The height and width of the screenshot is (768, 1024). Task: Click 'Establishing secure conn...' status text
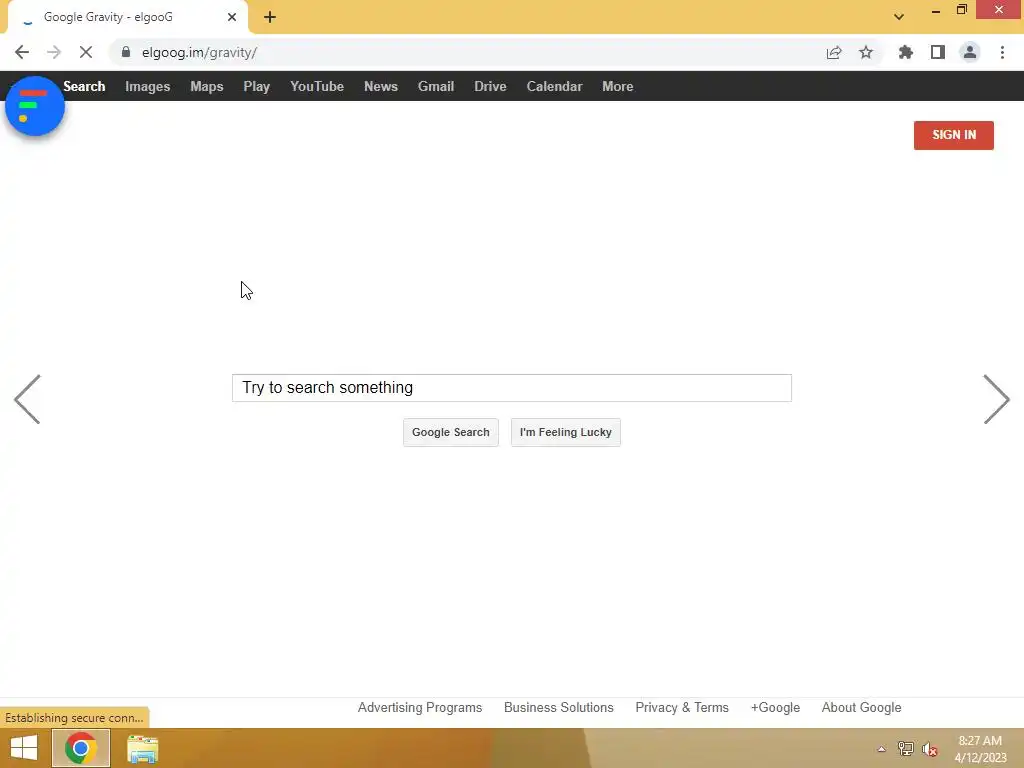coord(74,718)
